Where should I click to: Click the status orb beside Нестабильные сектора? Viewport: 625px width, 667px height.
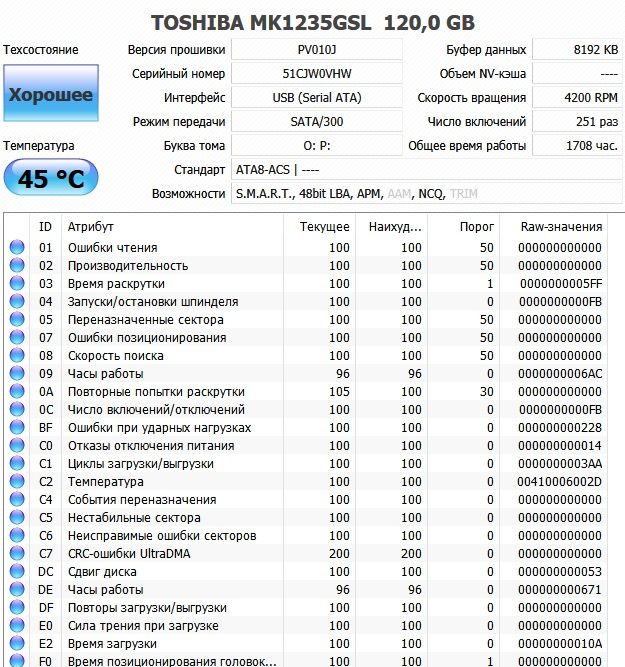(17, 517)
